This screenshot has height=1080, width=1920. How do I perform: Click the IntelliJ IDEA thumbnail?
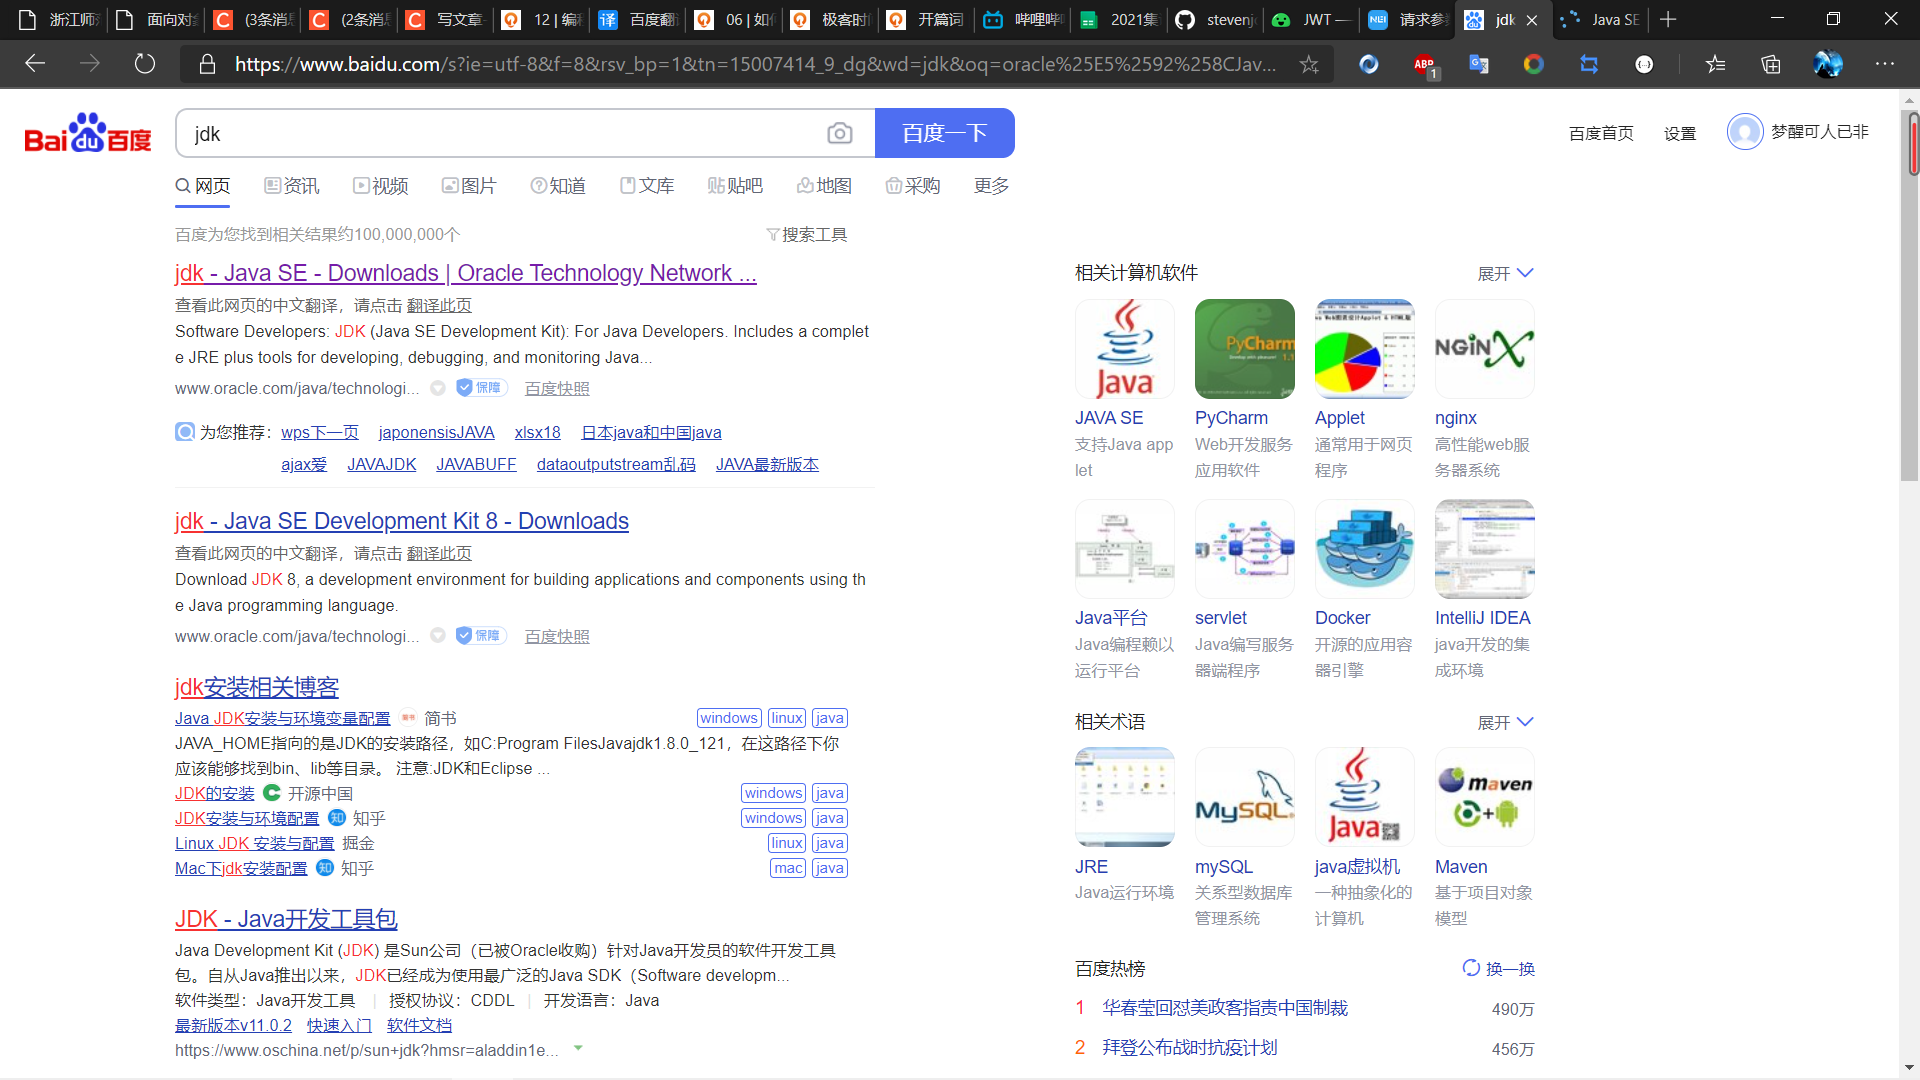1484,549
